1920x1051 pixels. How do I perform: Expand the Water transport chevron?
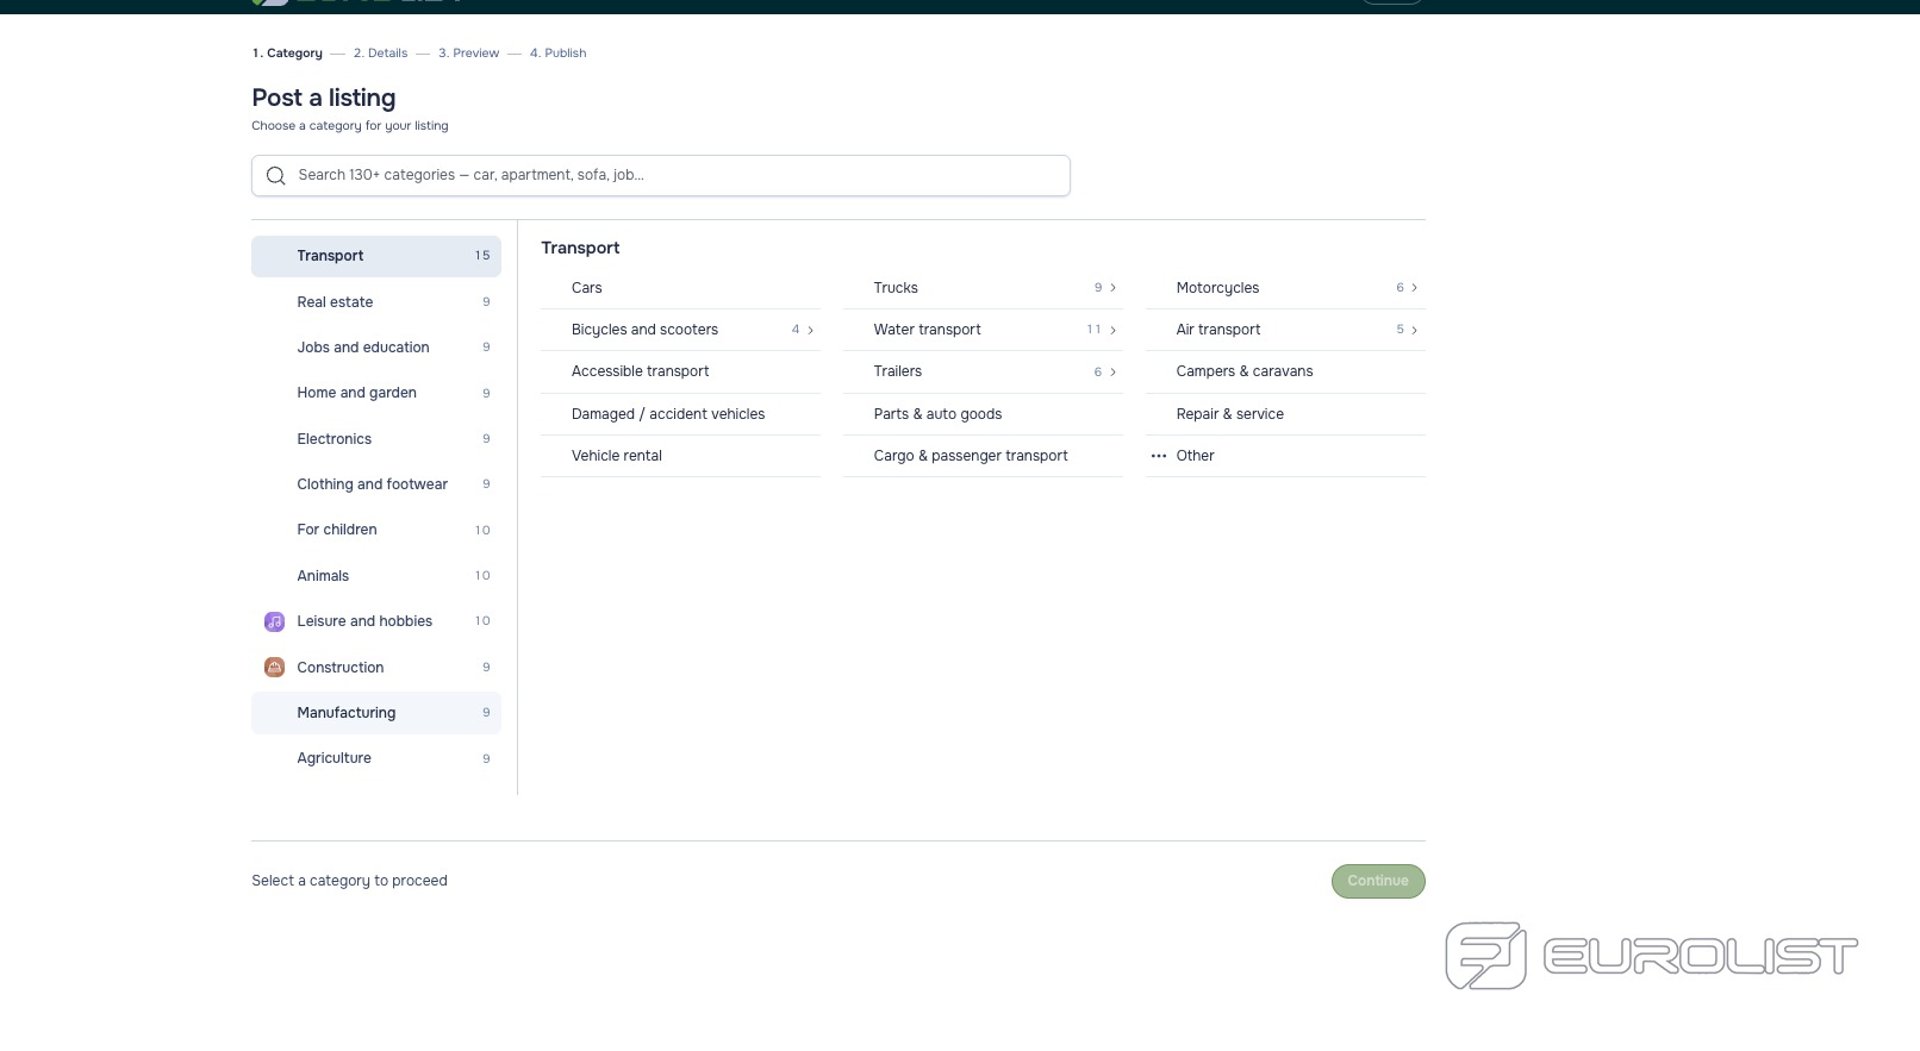pyautogui.click(x=1113, y=330)
